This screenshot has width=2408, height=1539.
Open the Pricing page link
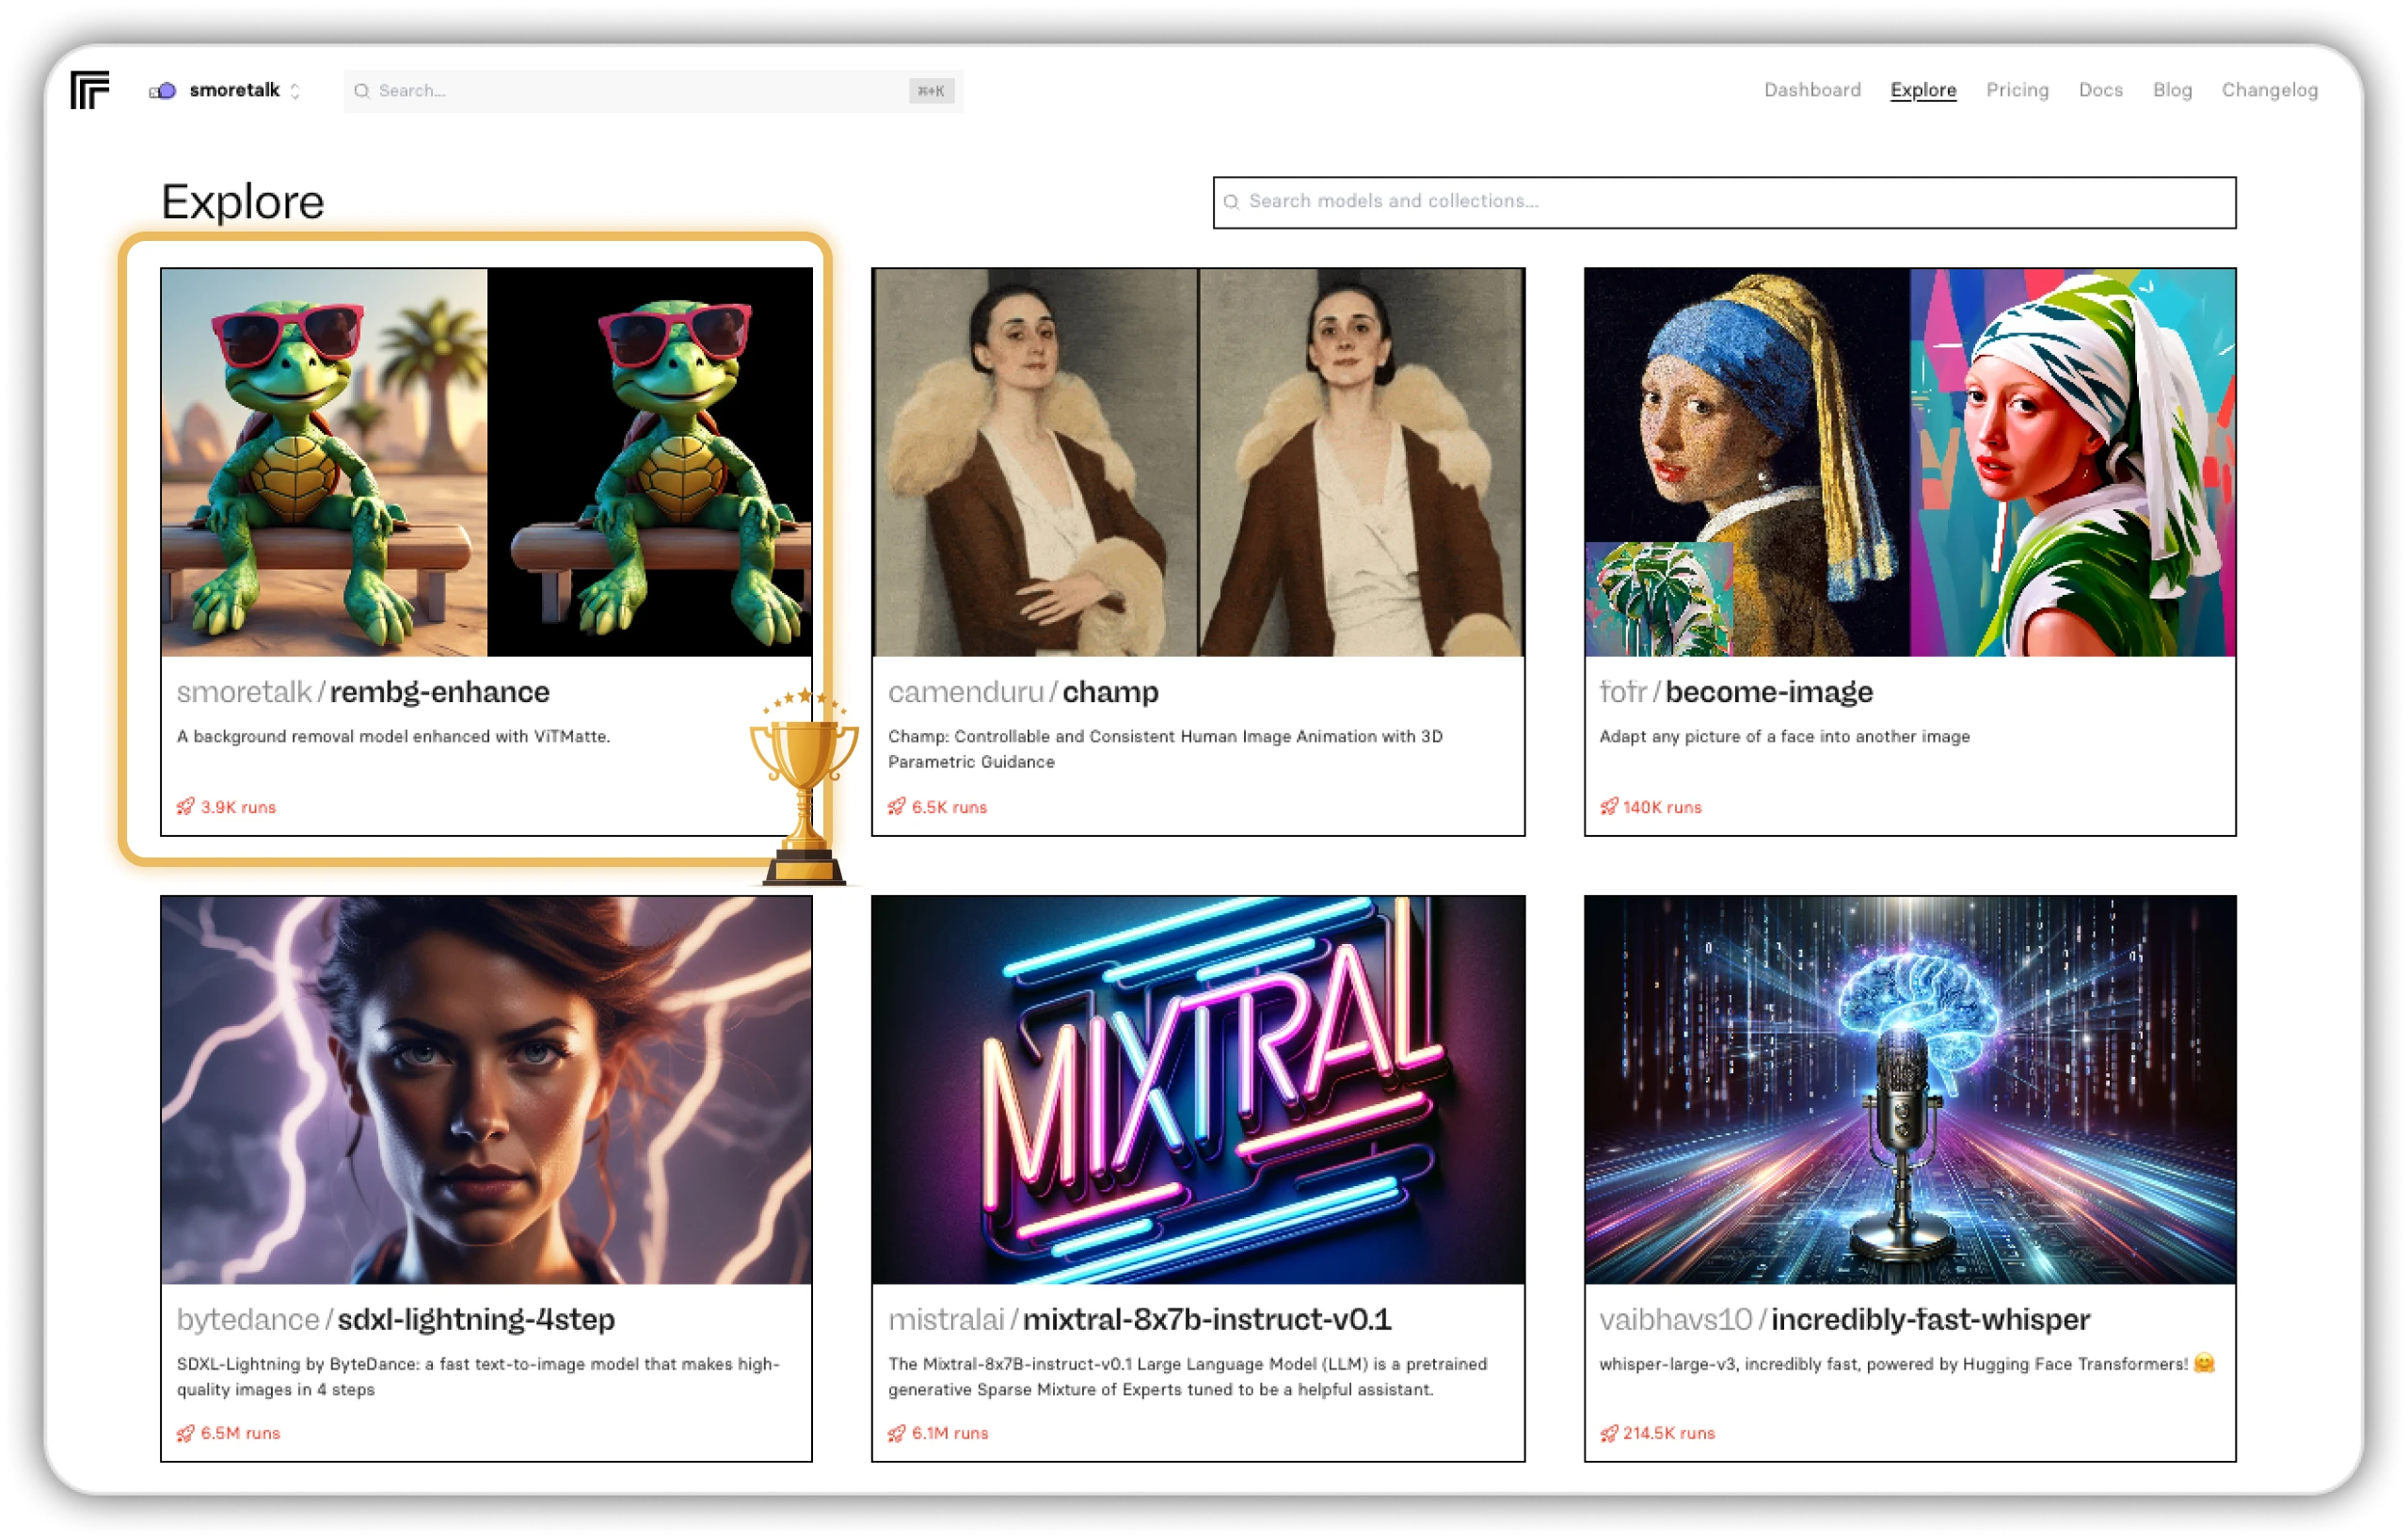coord(2017,90)
